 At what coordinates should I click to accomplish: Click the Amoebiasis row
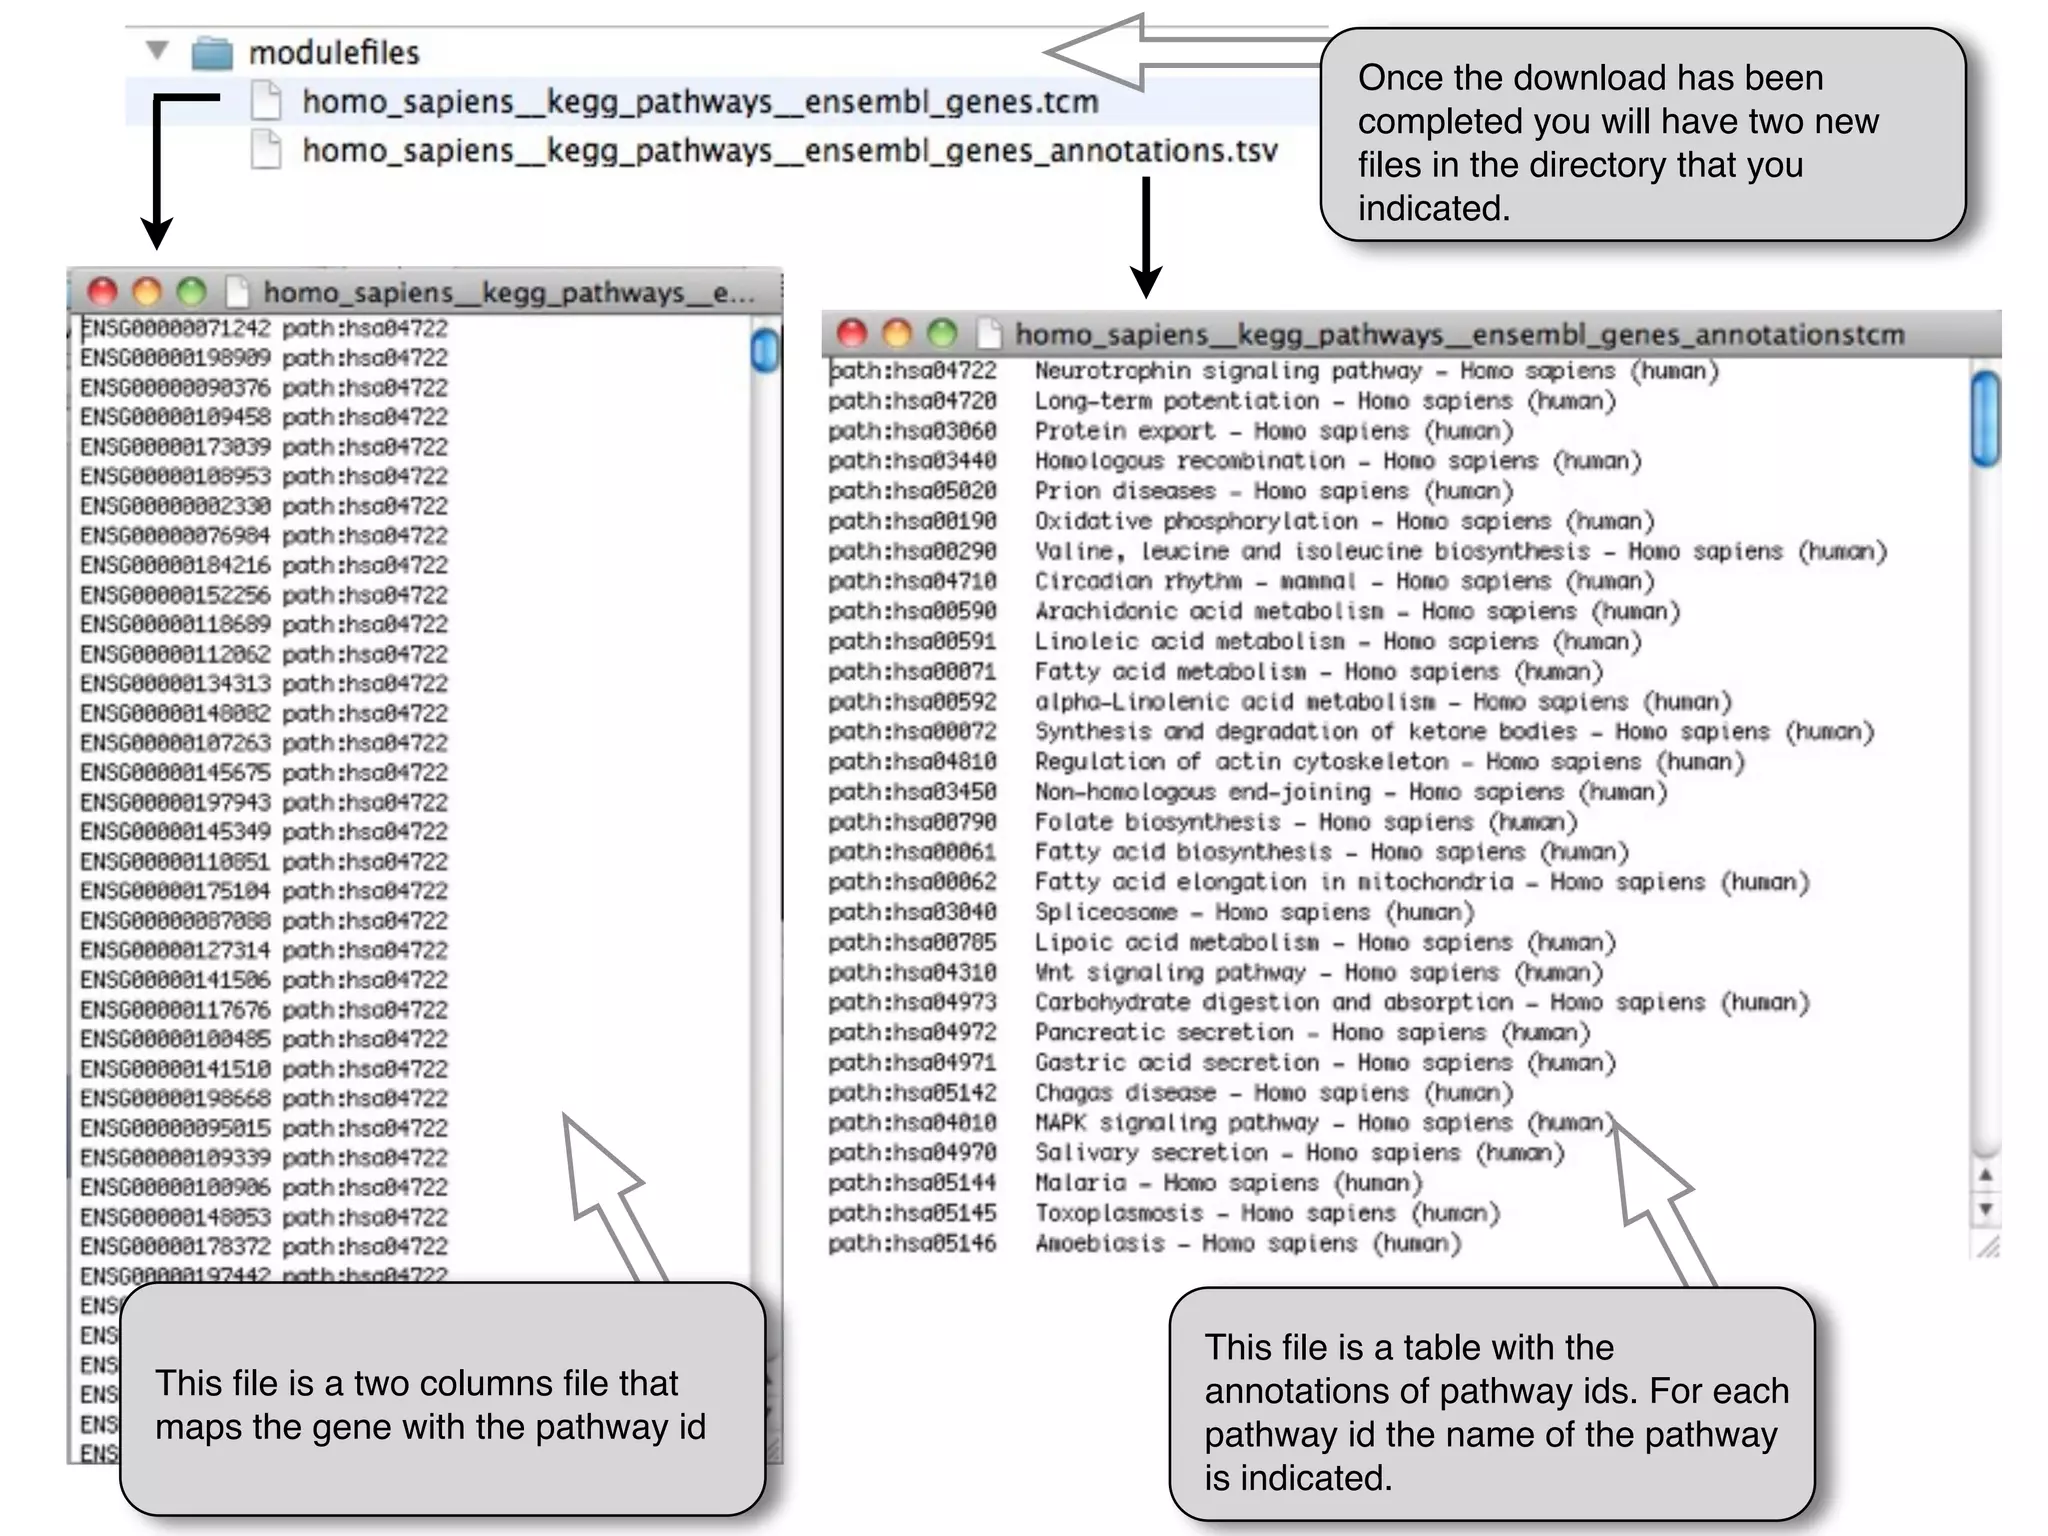[1145, 1243]
